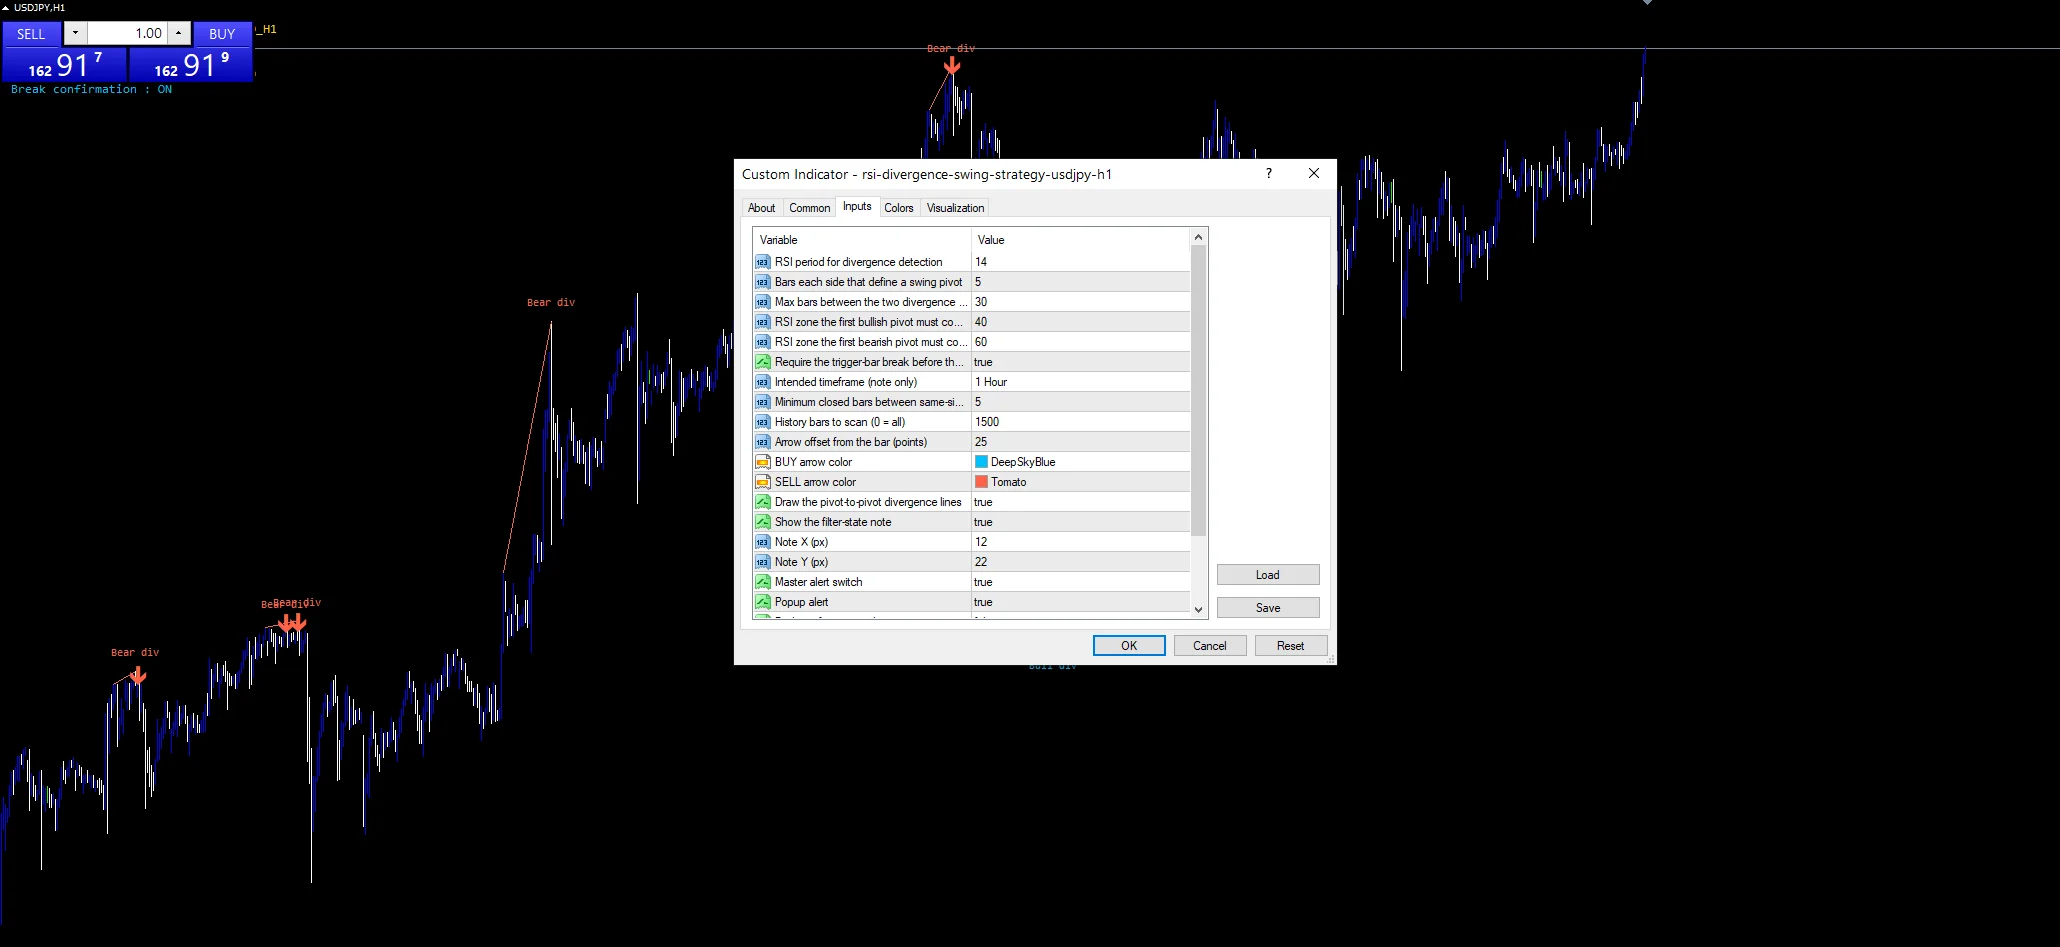2060x947 pixels.
Task: Click the icon beside RSI period for divergence detection
Action: click(x=762, y=262)
